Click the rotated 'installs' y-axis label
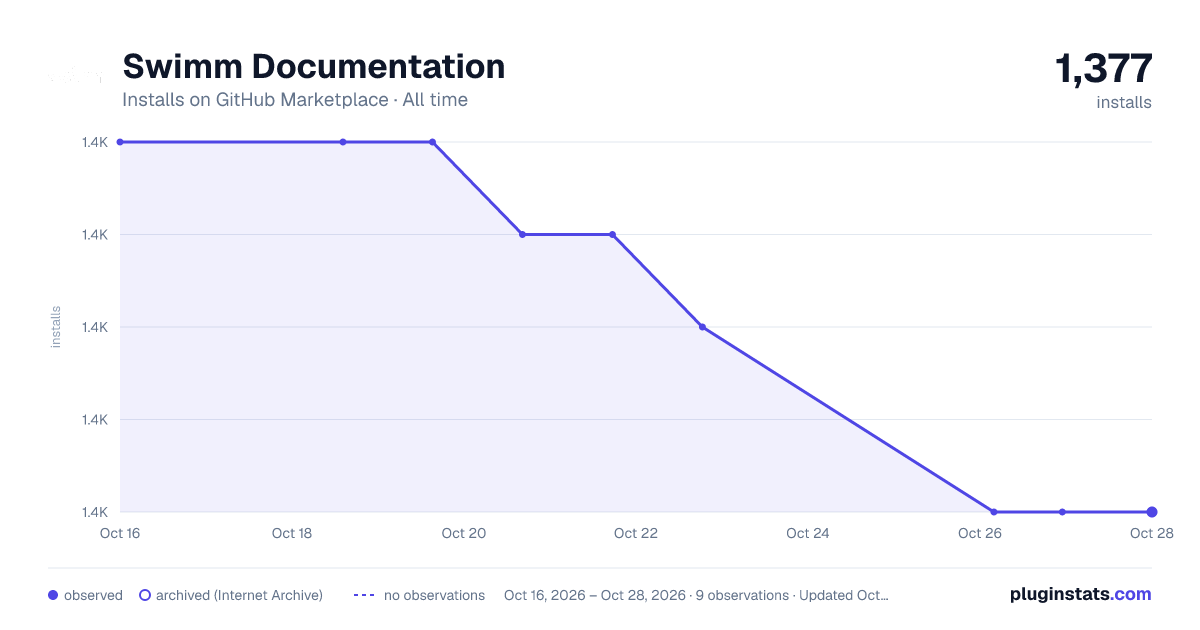1200x630 pixels. pos(56,327)
